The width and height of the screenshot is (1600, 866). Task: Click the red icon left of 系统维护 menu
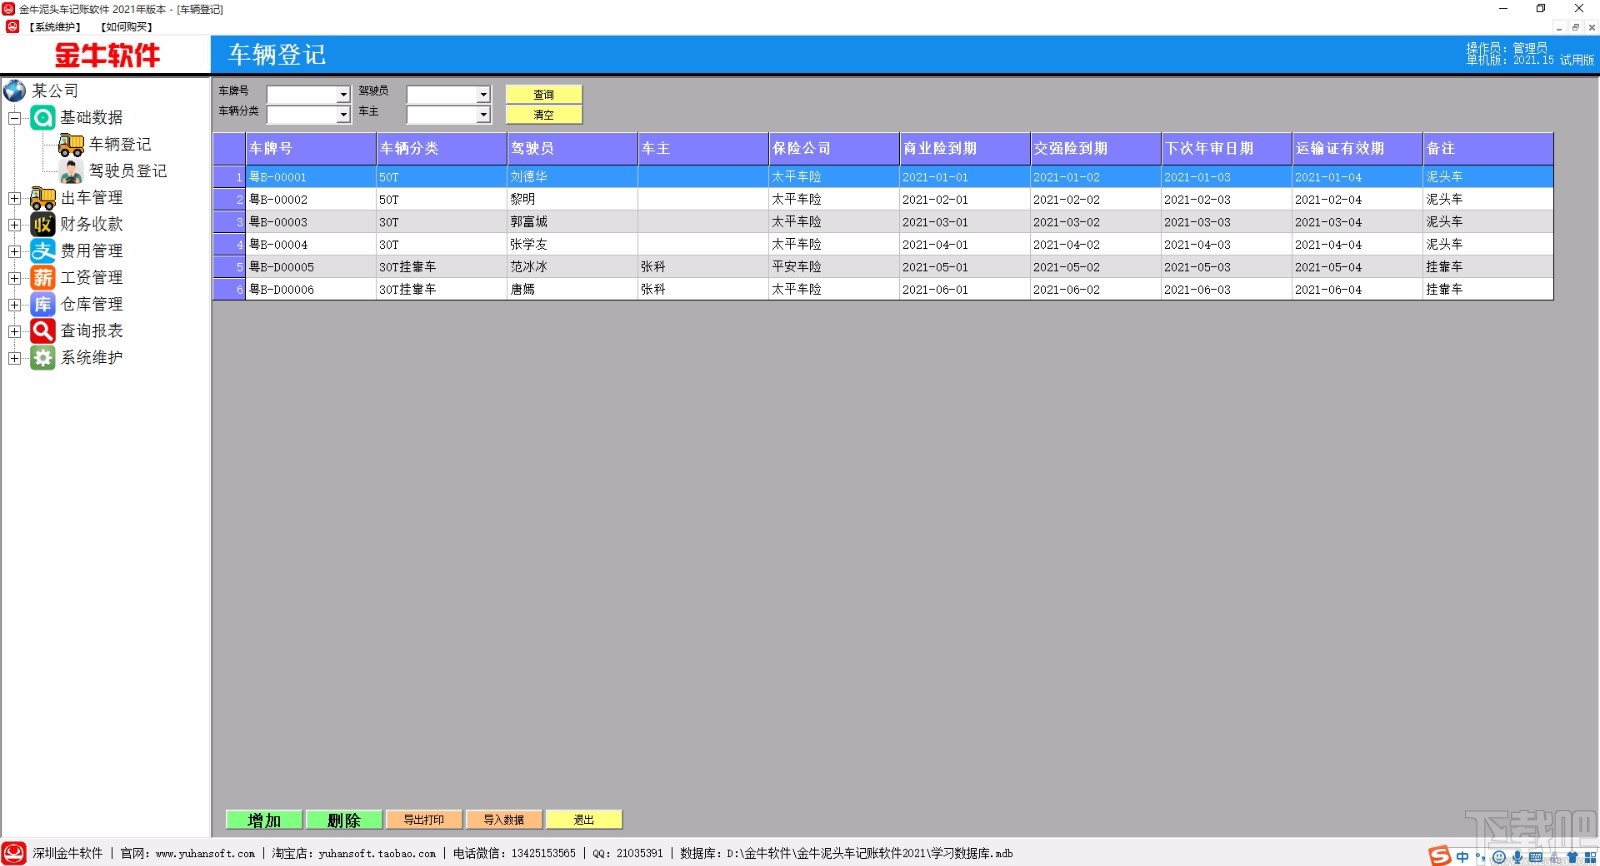coord(12,27)
